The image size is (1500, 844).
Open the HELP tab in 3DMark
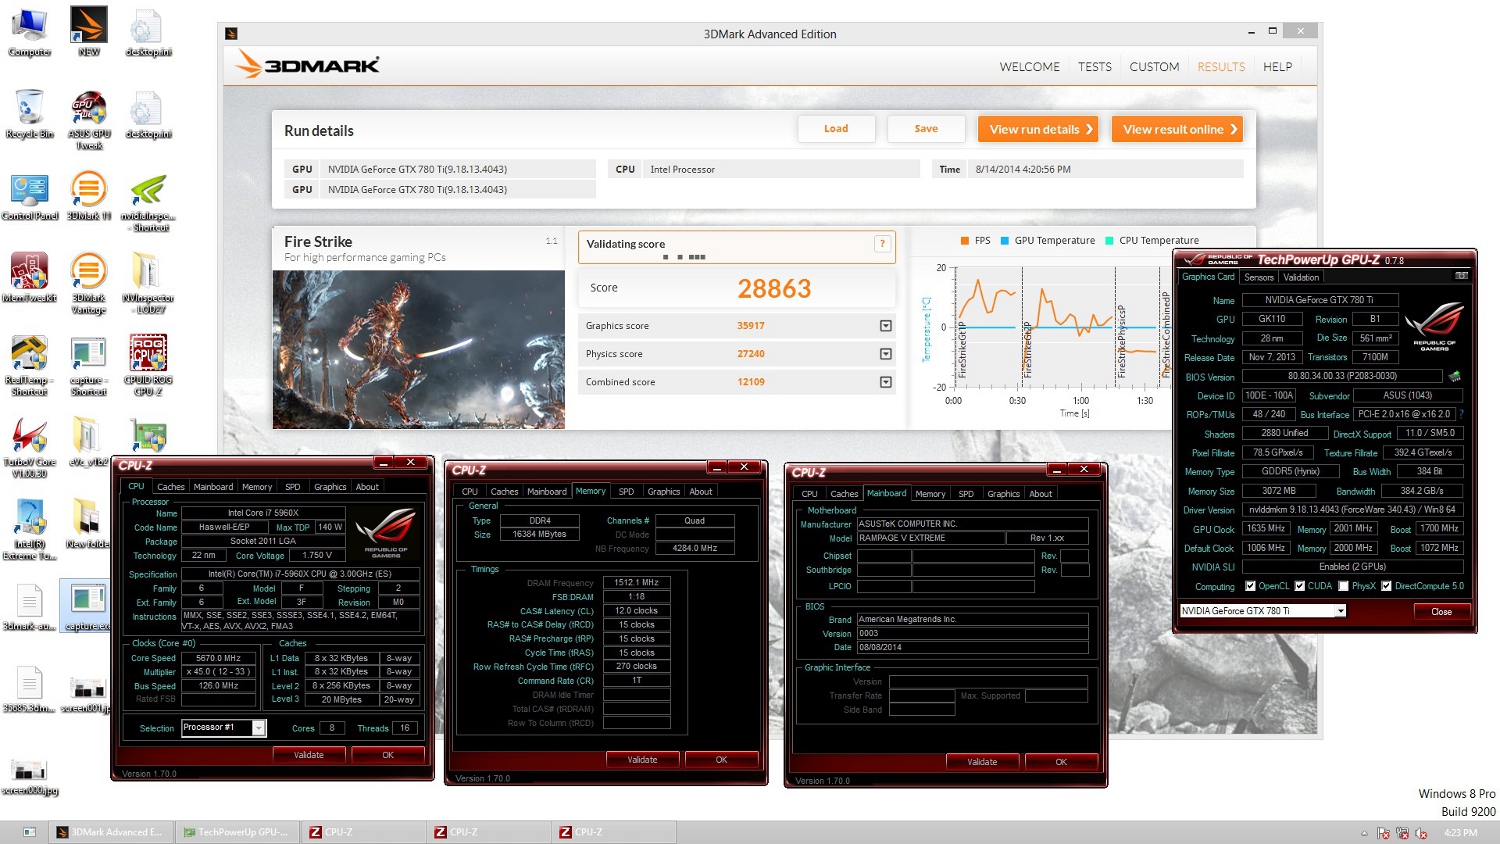click(1277, 67)
